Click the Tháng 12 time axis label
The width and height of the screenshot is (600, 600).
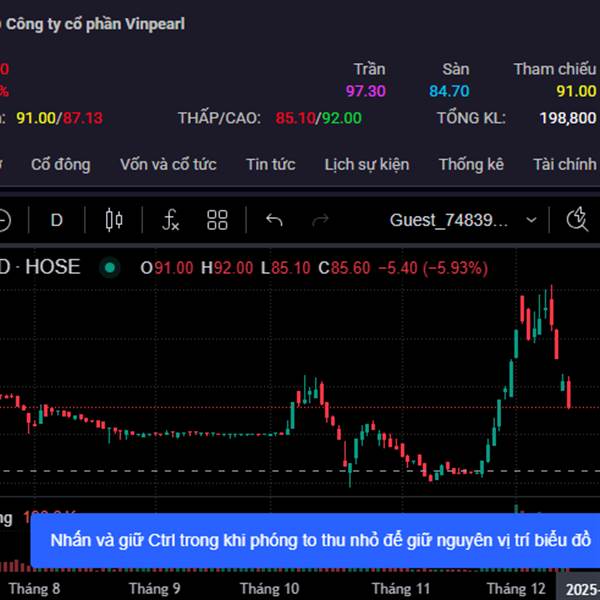[x=516, y=589]
